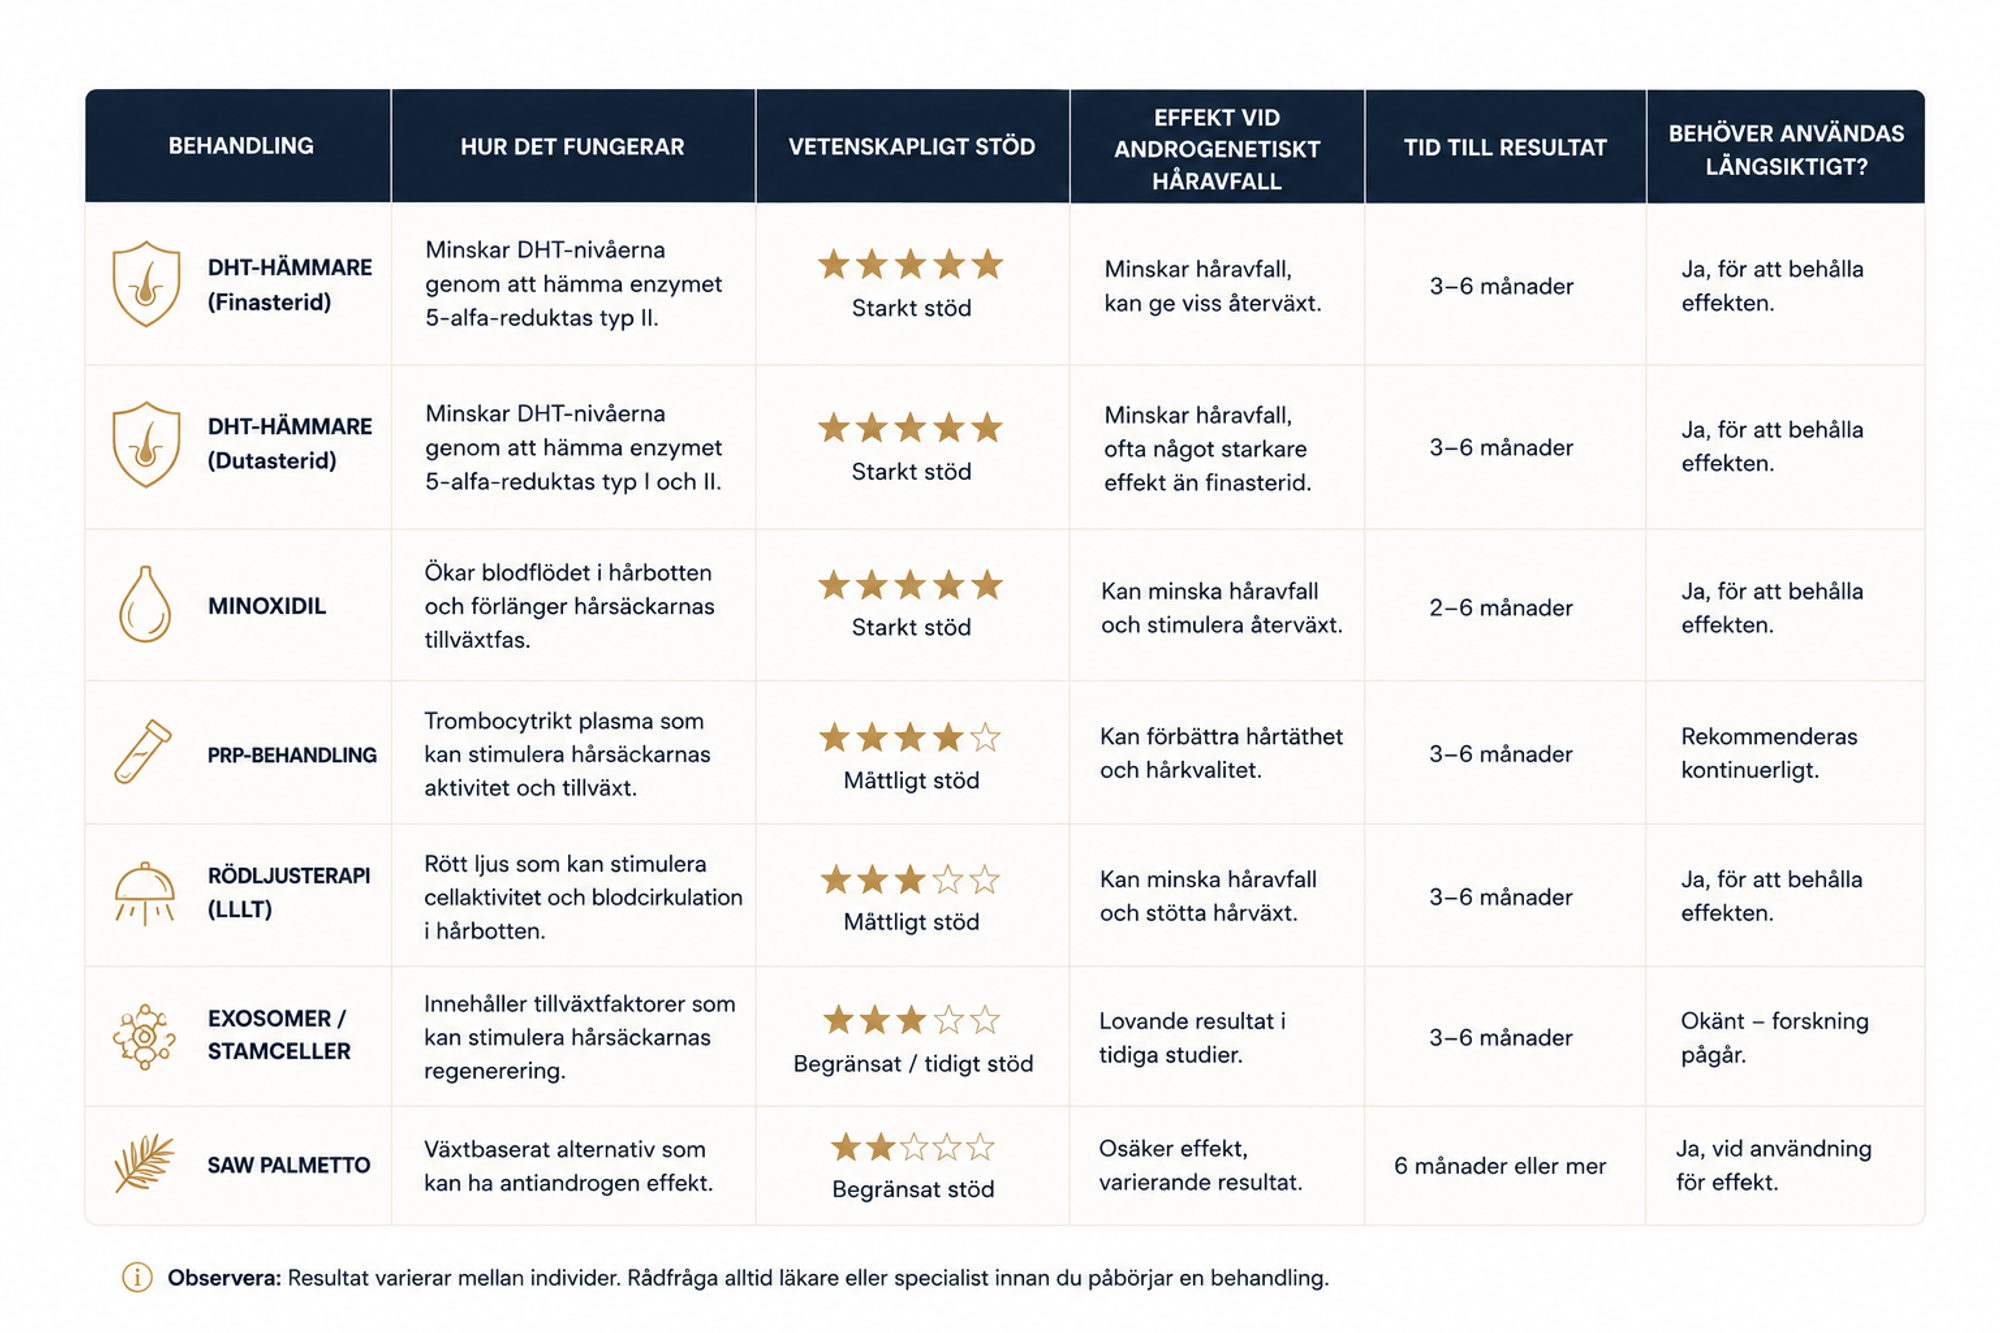Click the VETENSKAPLIGT STÖD column header

(911, 147)
